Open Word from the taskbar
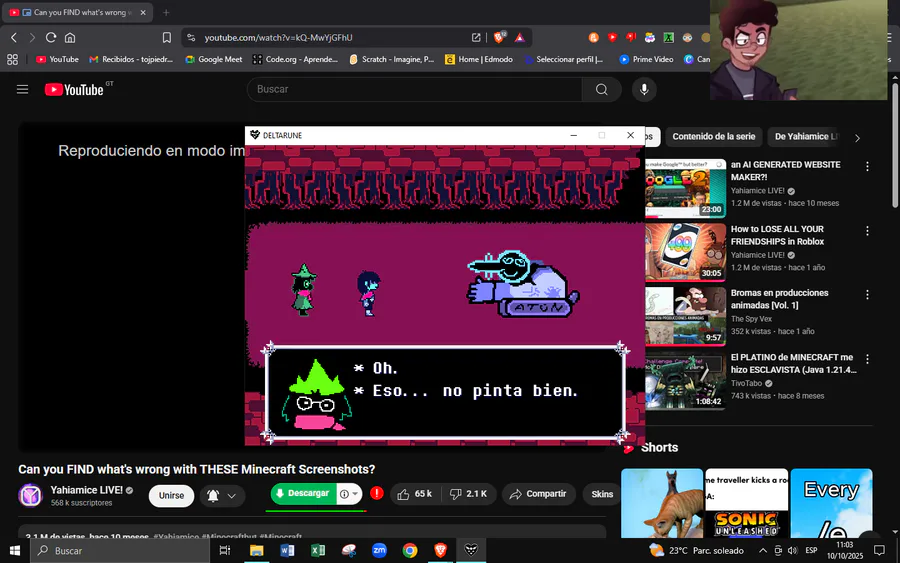Viewport: 900px width, 563px height. [x=287, y=551]
